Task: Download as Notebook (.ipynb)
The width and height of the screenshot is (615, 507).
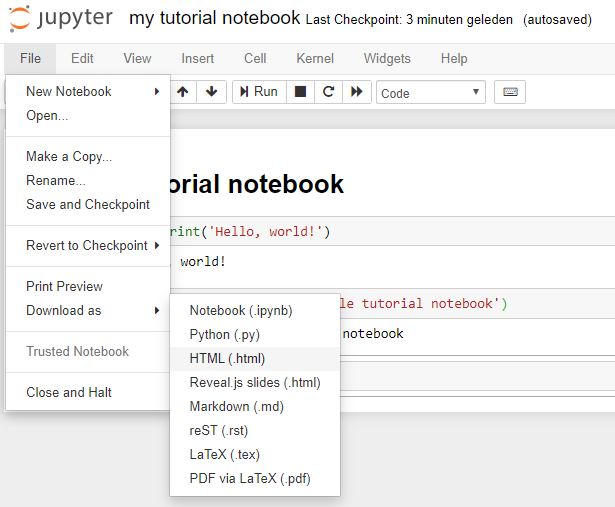Action: click(x=255, y=311)
